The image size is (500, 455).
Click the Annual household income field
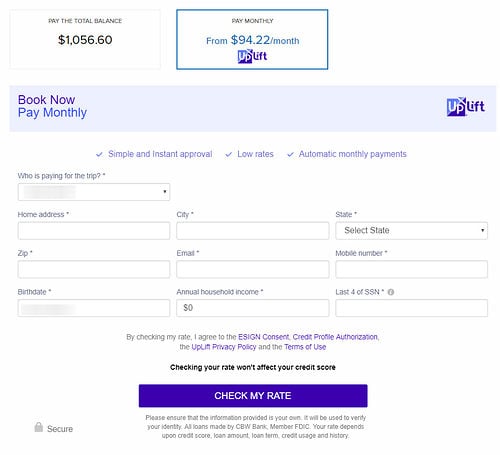click(x=253, y=308)
